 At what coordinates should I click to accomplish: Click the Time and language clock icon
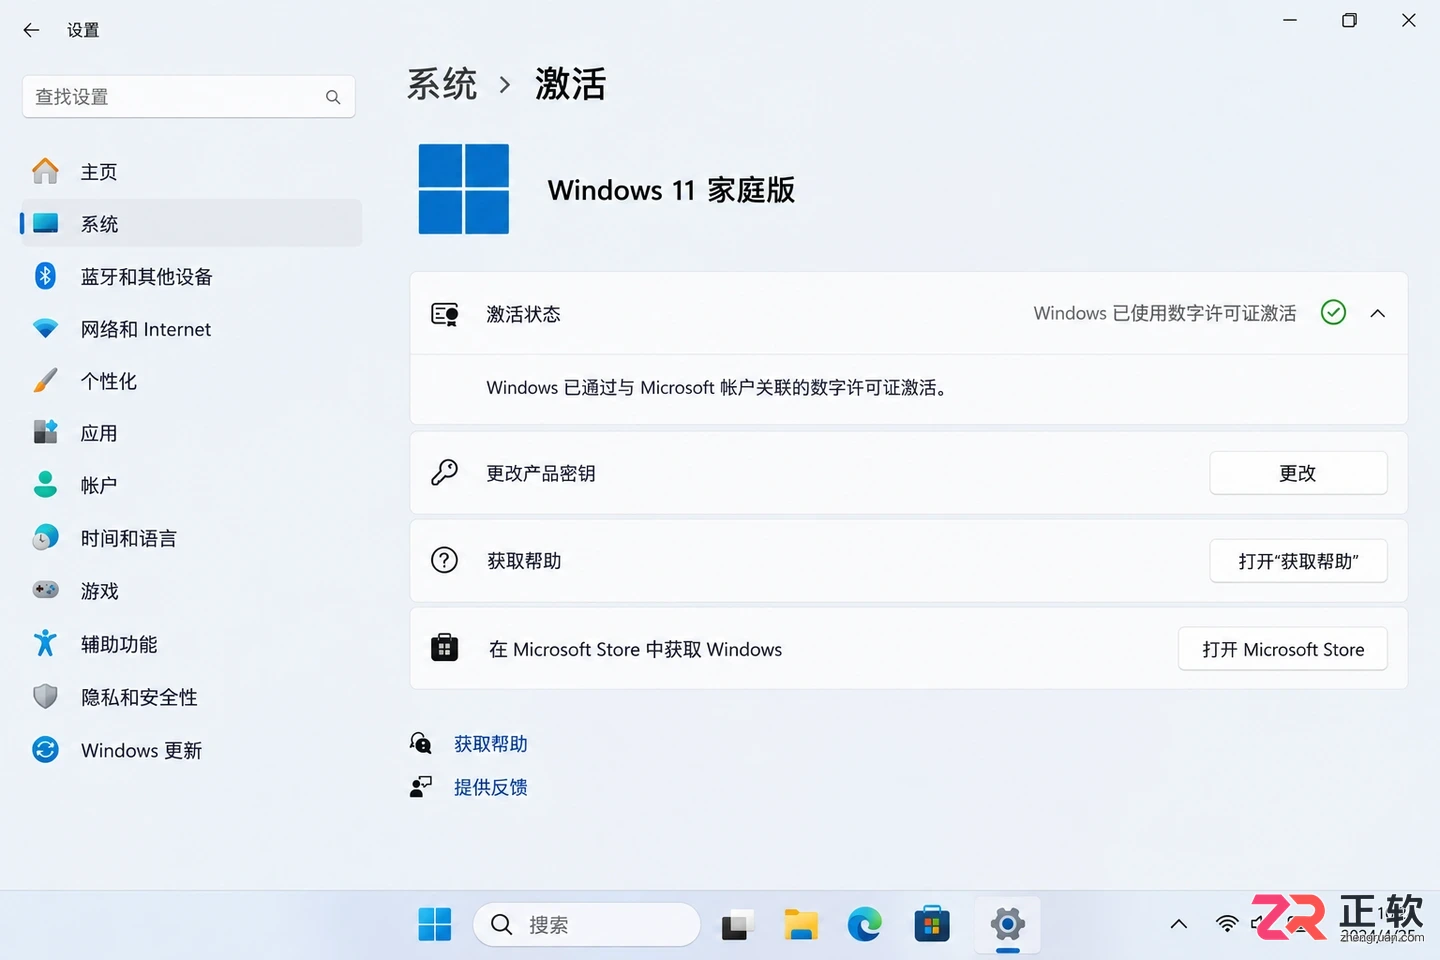pyautogui.click(x=45, y=537)
